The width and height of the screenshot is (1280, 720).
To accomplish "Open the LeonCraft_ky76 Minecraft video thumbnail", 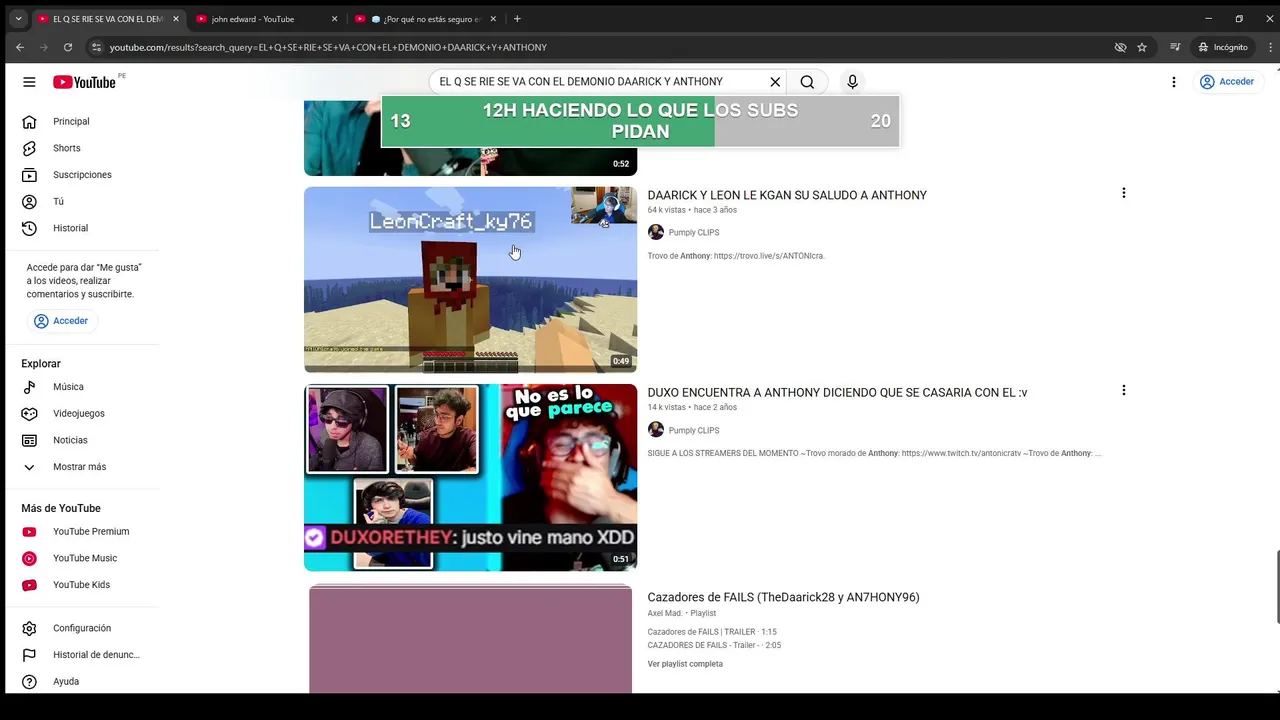I will [x=470, y=280].
